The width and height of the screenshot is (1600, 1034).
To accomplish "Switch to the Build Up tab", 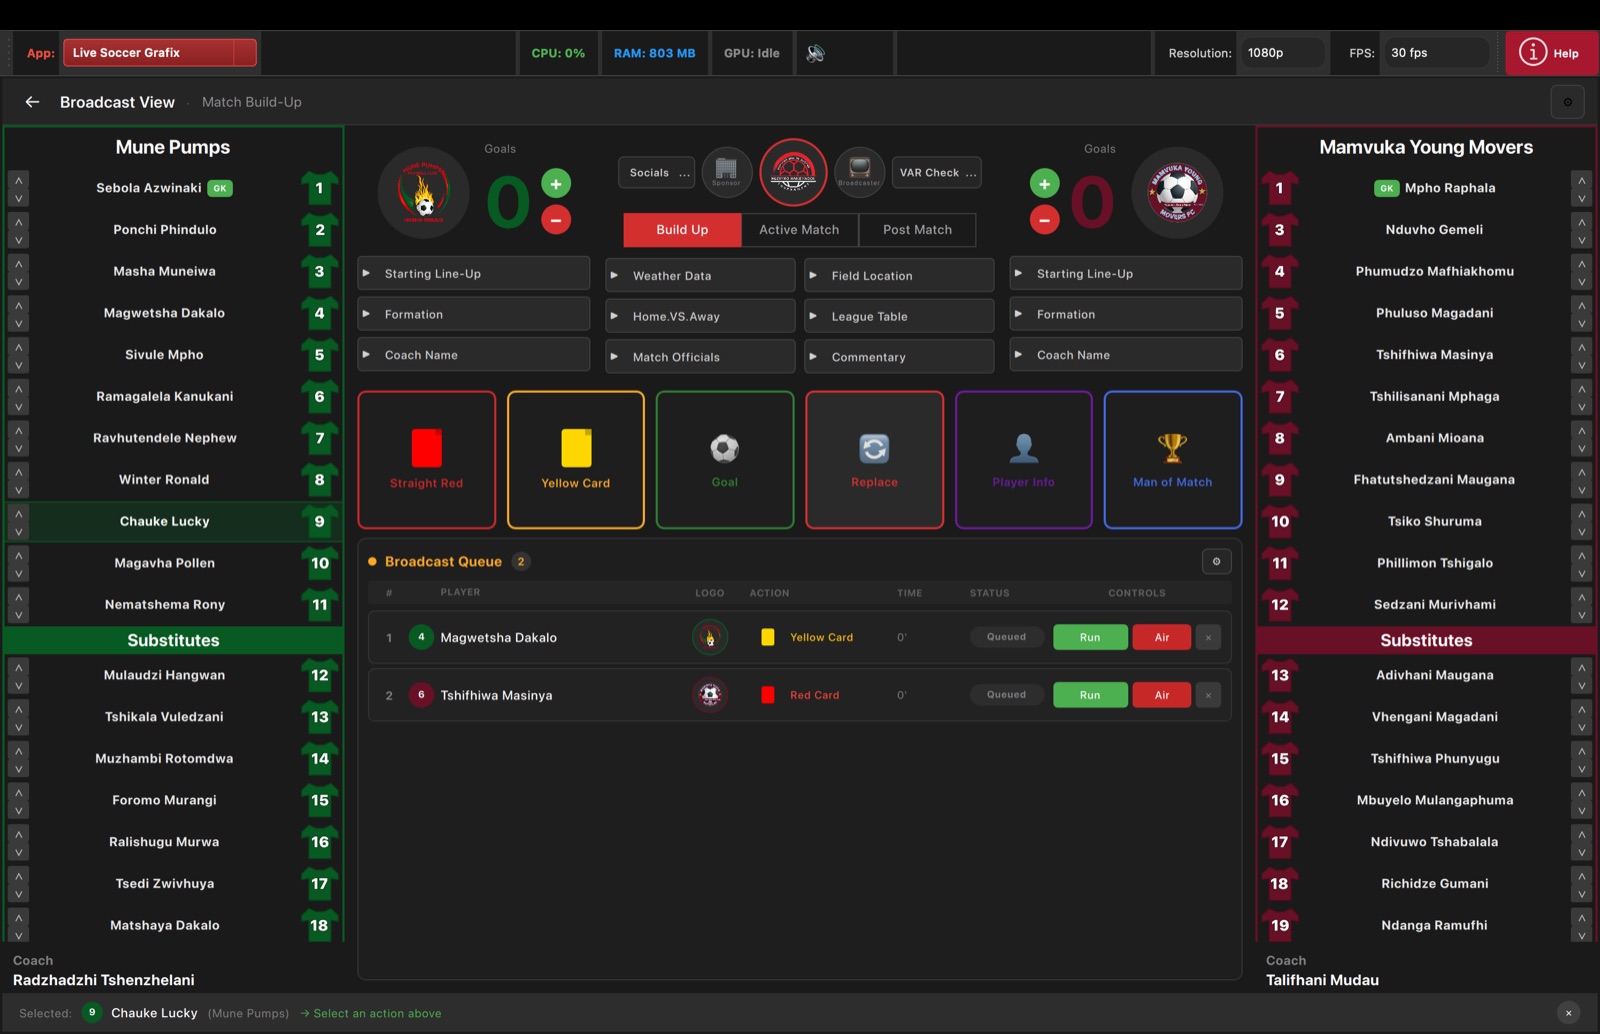I will point(682,230).
